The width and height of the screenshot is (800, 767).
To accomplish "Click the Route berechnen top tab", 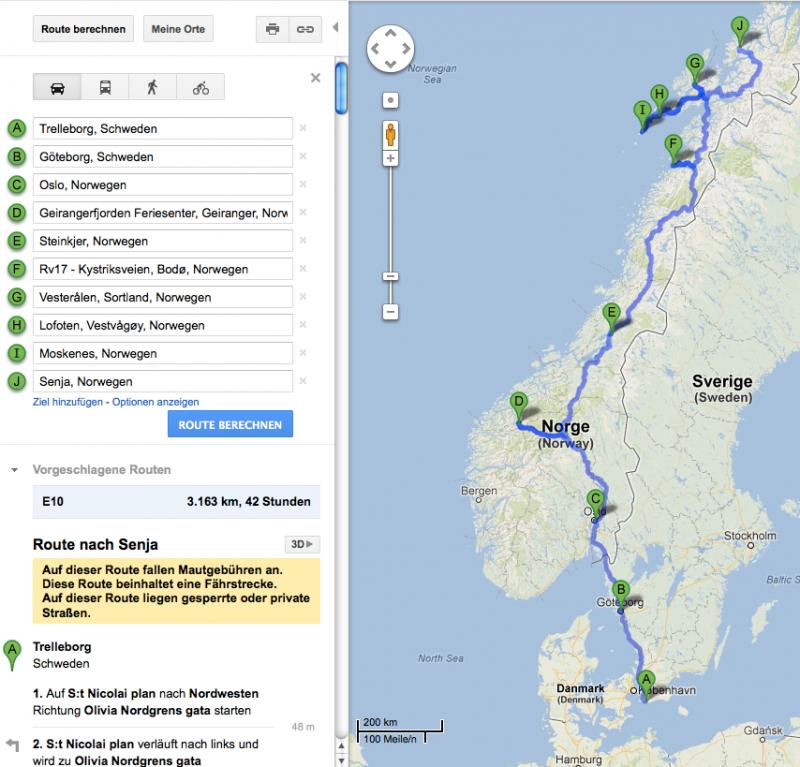I will [x=84, y=29].
